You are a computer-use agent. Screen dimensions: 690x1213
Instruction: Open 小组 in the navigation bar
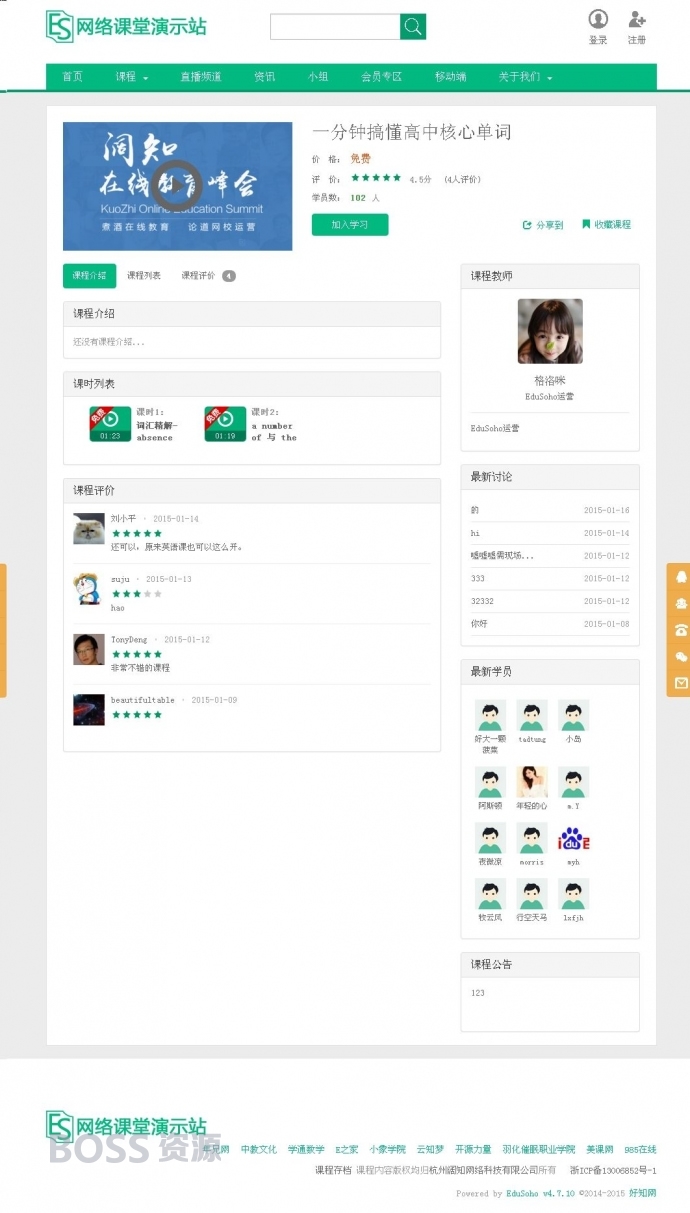(318, 77)
